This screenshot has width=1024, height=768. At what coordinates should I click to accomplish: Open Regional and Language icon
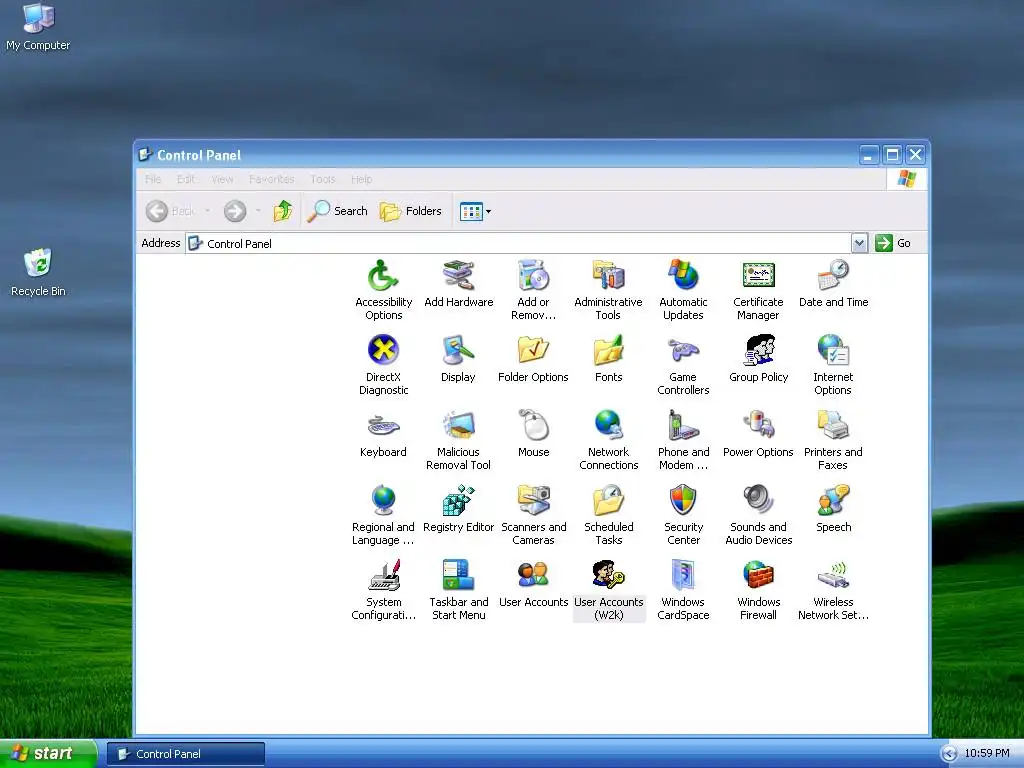click(383, 515)
